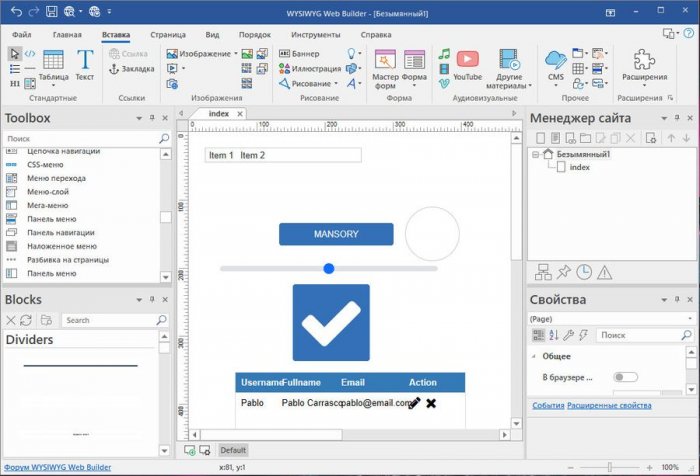Click the Toolbox search field
The width and height of the screenshot is (700, 476).
(80, 139)
